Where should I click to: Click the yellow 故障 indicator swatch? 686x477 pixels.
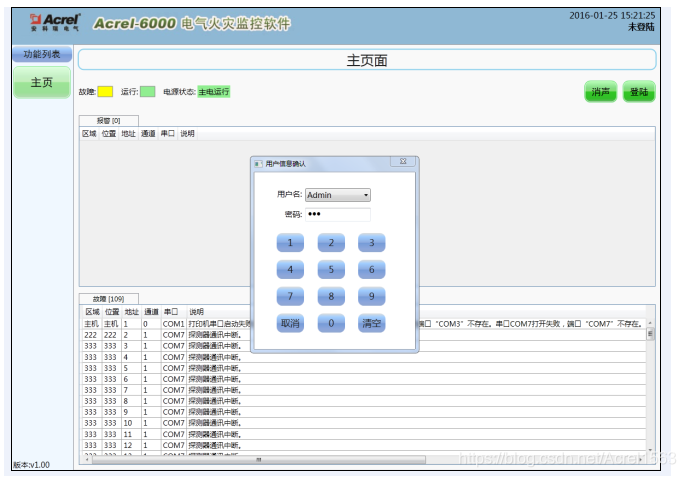pos(105,91)
